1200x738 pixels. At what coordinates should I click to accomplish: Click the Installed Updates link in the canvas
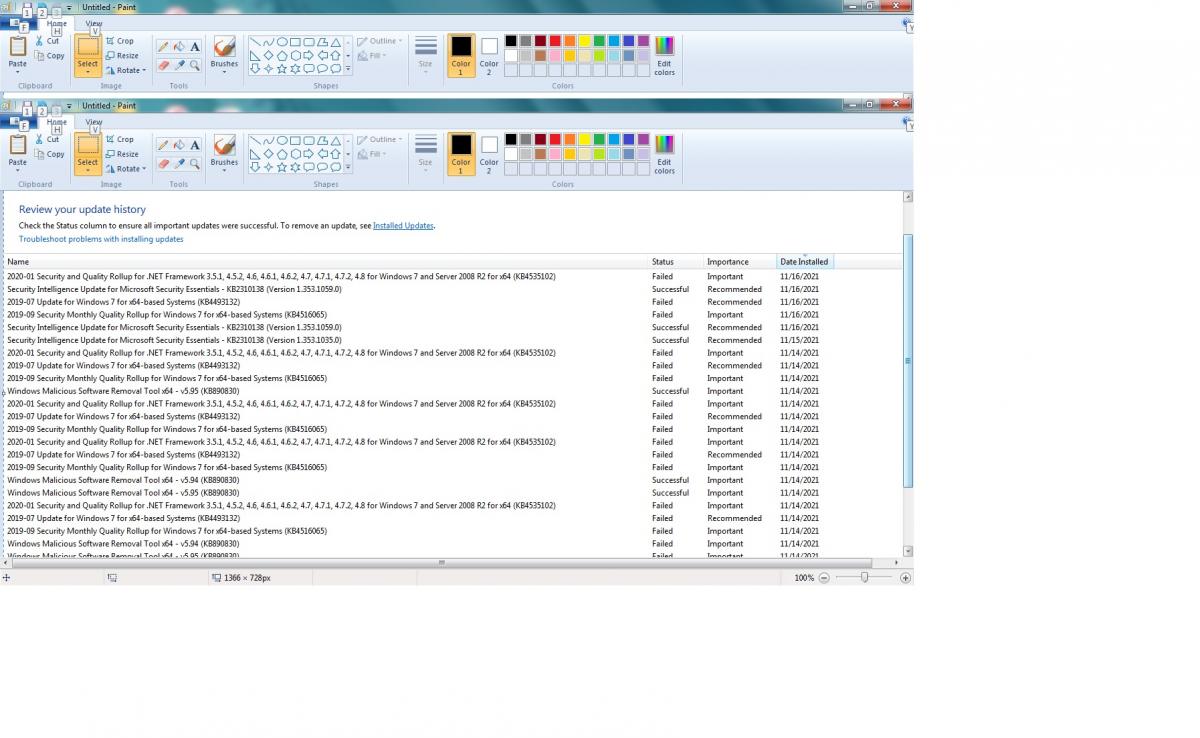click(x=403, y=226)
